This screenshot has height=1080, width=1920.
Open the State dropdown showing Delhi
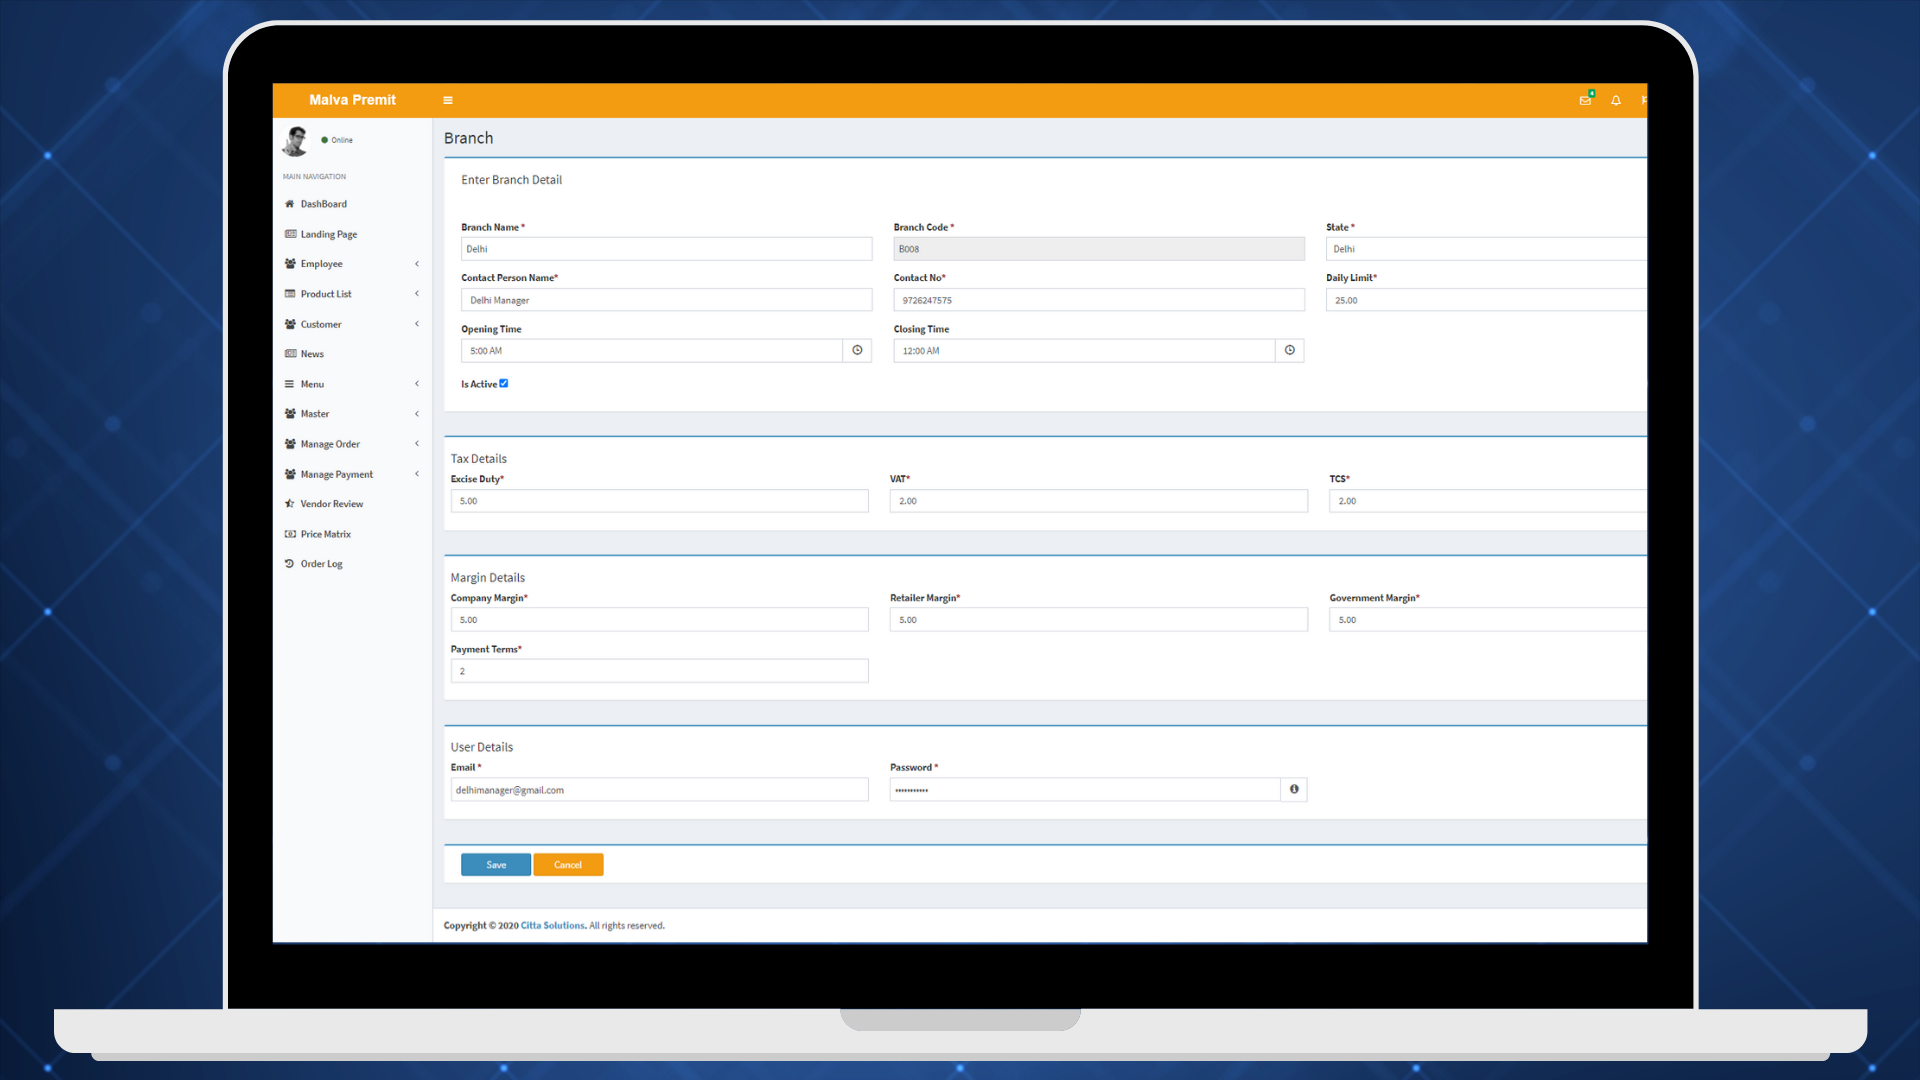pyautogui.click(x=1486, y=249)
